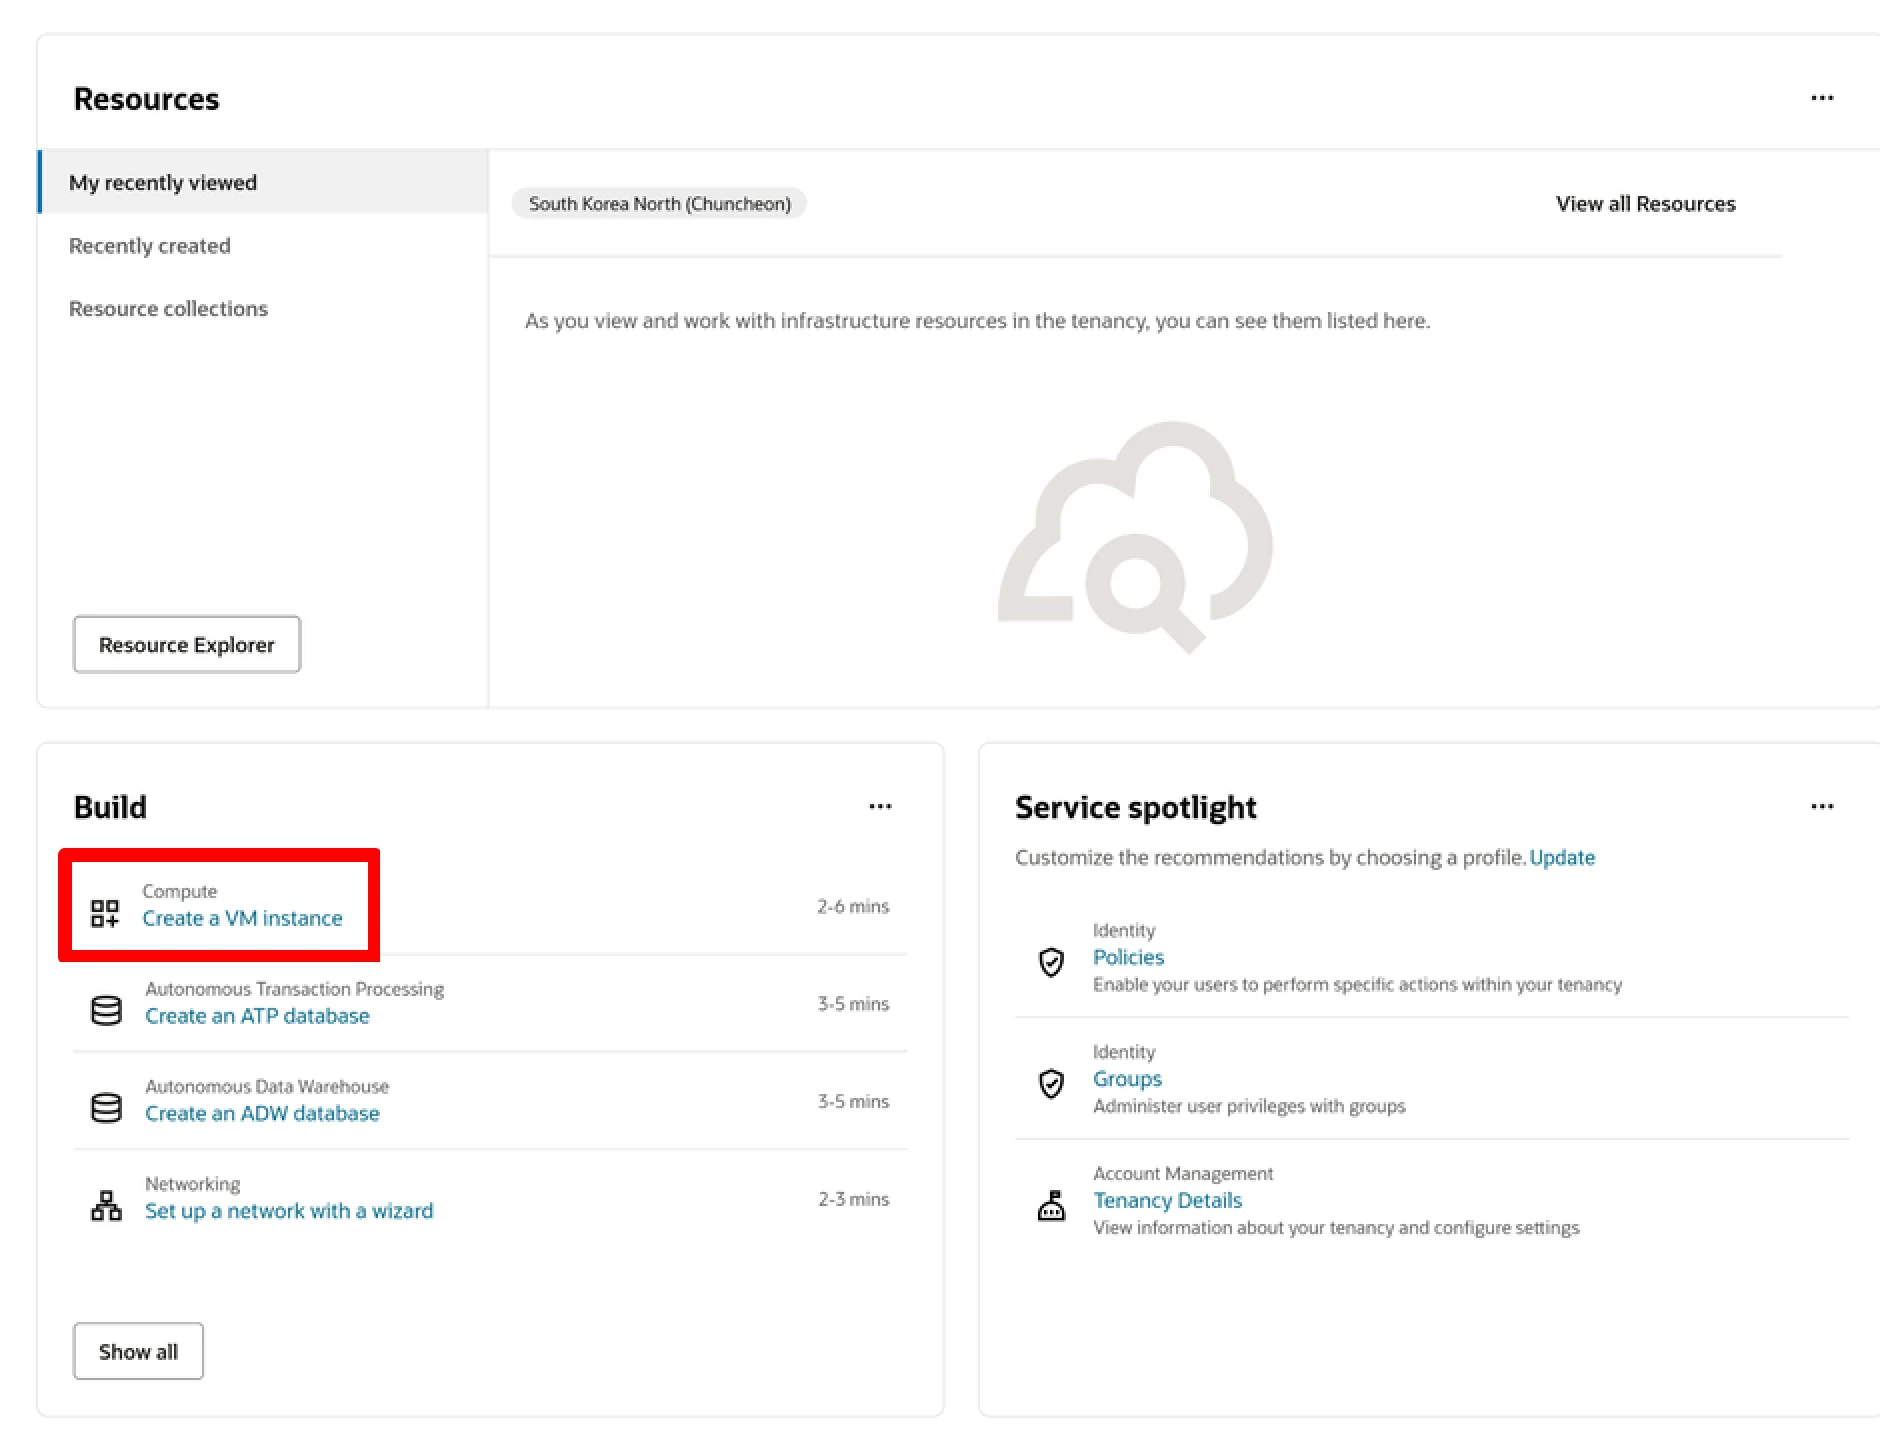Click the ATP database cylinder icon
The width and height of the screenshot is (1880, 1442).
[106, 1010]
